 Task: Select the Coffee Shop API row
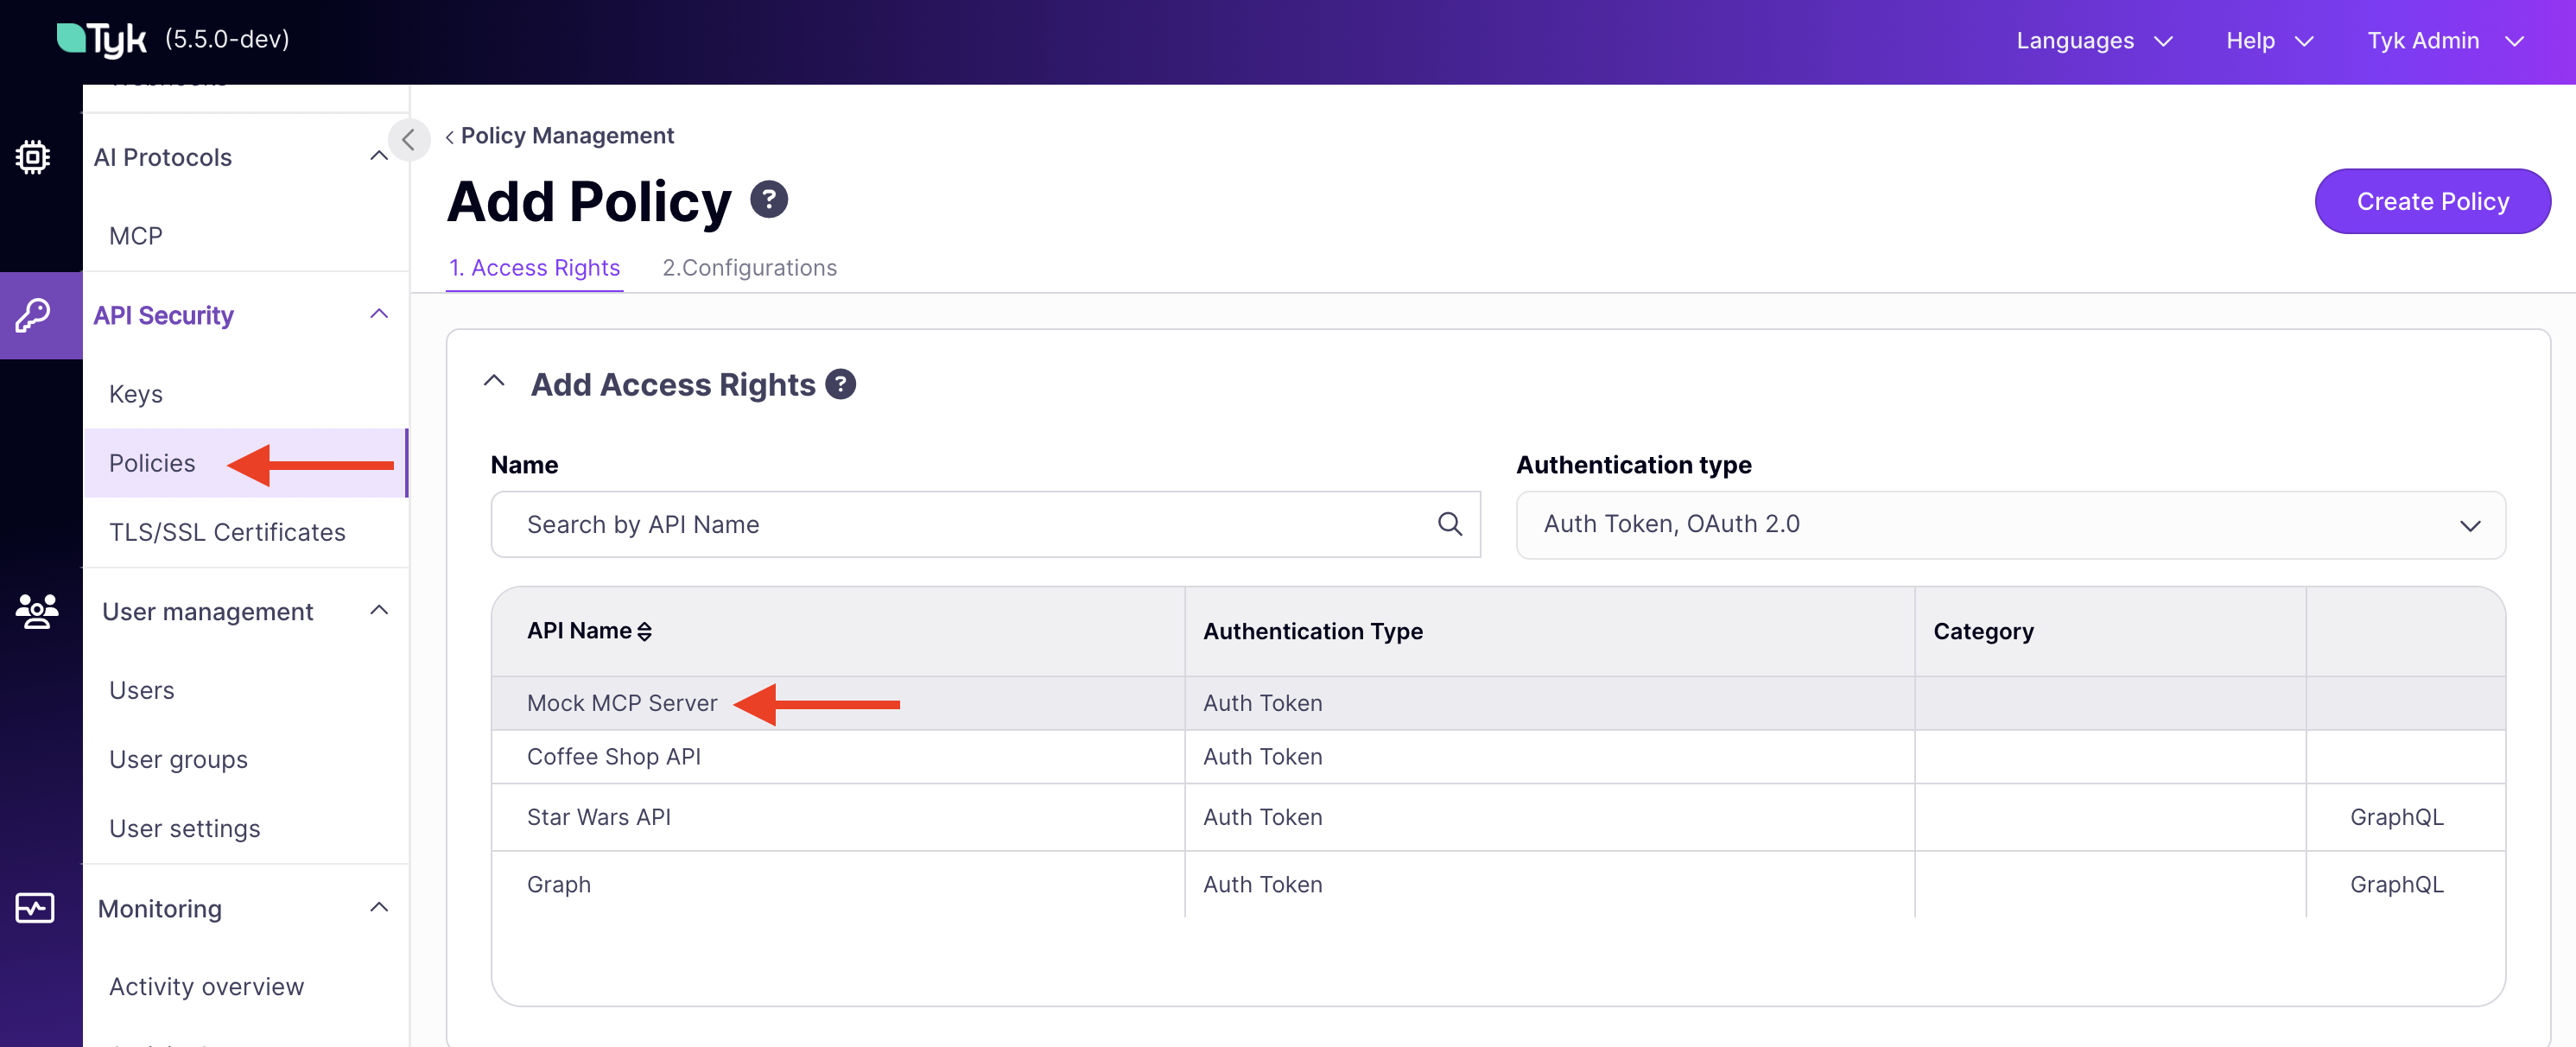click(x=1498, y=756)
